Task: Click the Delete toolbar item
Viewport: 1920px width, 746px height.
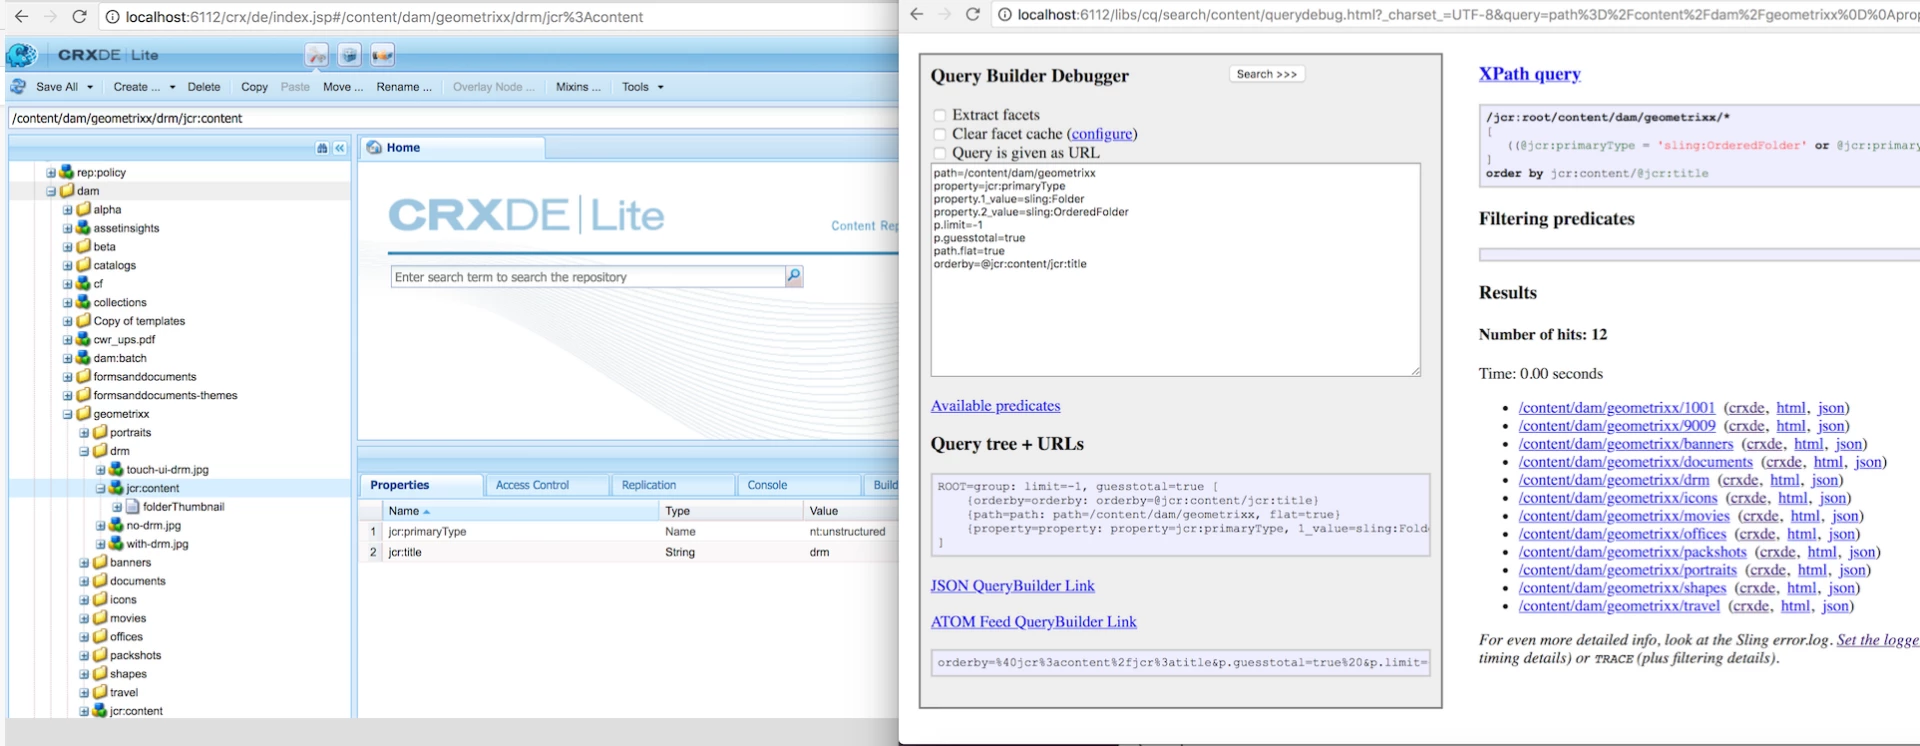Action: (204, 87)
